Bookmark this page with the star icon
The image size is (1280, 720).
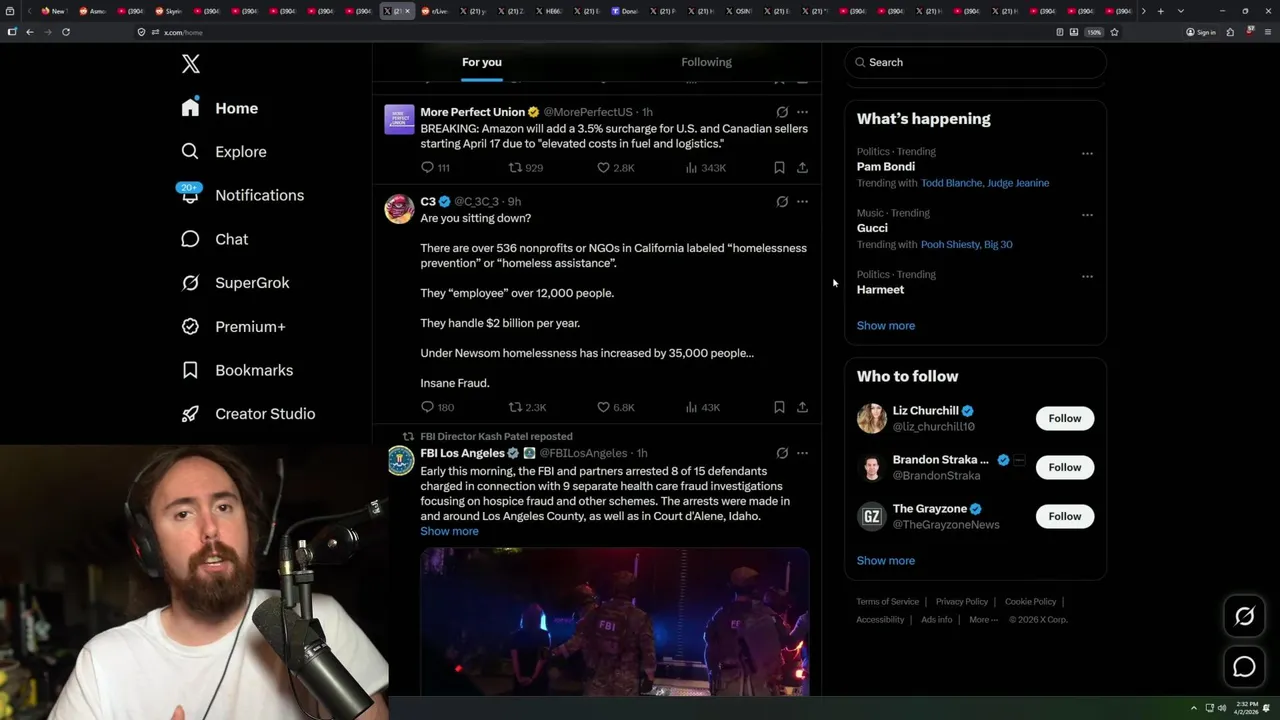[x=1114, y=32]
